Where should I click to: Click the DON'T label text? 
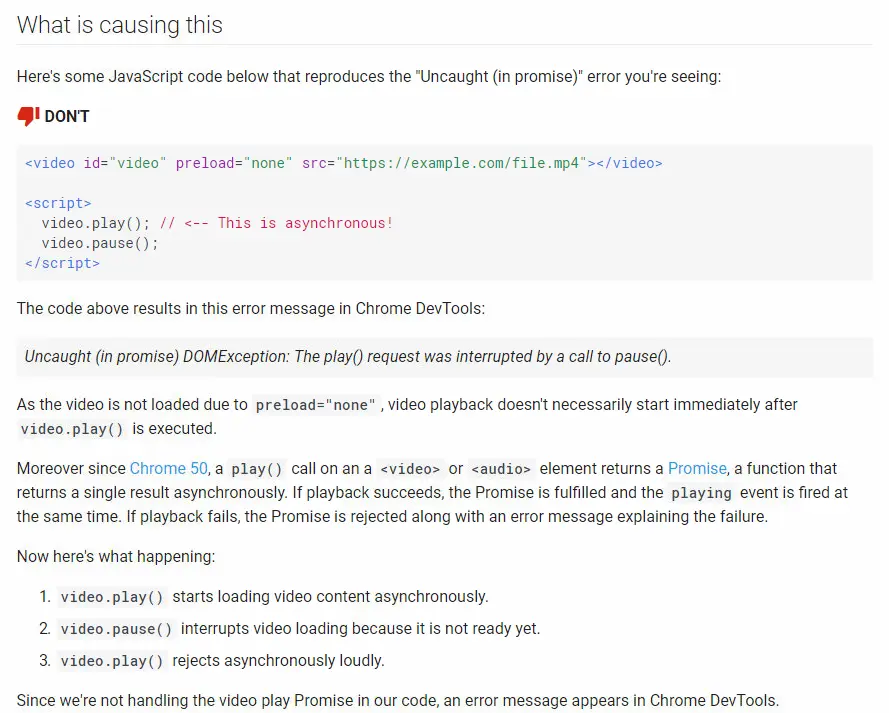click(67, 117)
